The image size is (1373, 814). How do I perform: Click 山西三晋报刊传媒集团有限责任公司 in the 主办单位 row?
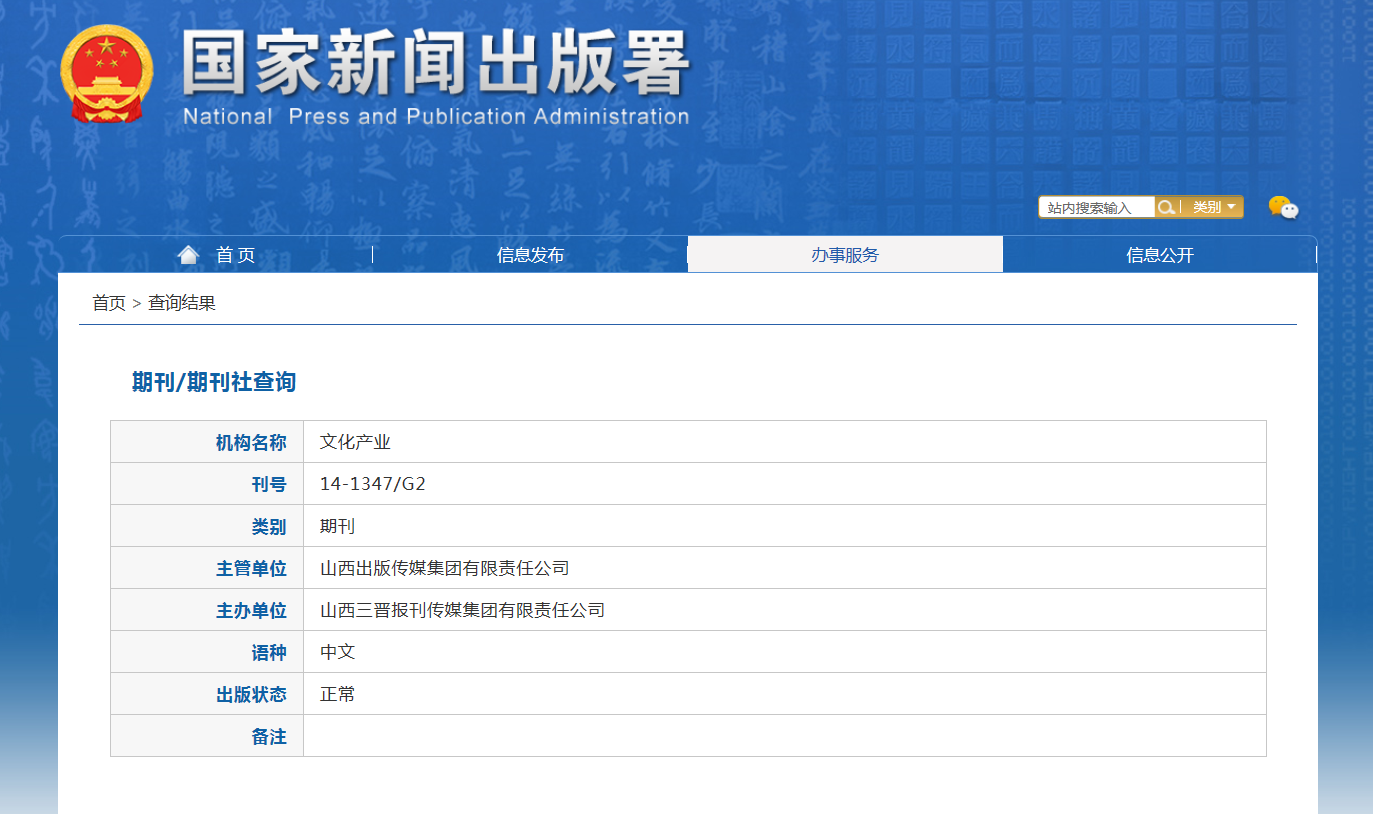pyautogui.click(x=462, y=610)
